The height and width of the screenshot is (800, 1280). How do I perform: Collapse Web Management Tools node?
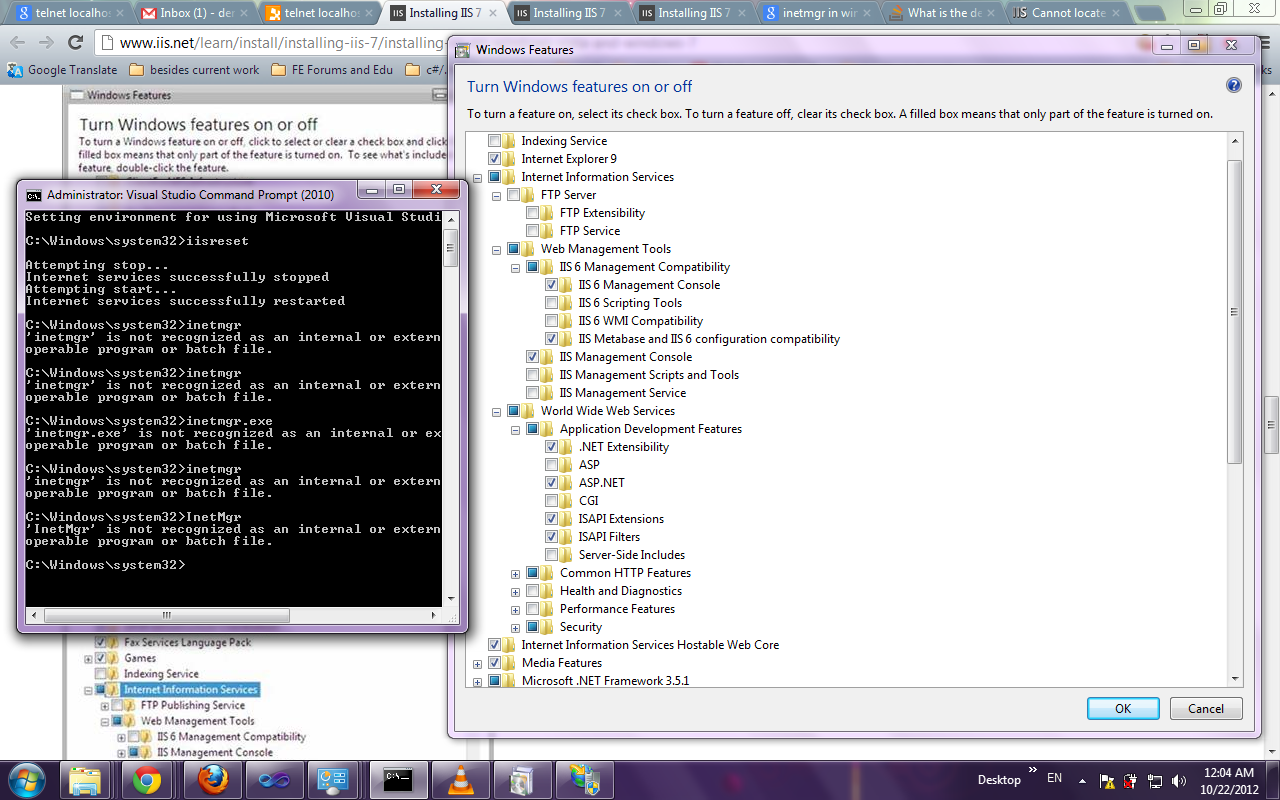click(496, 249)
